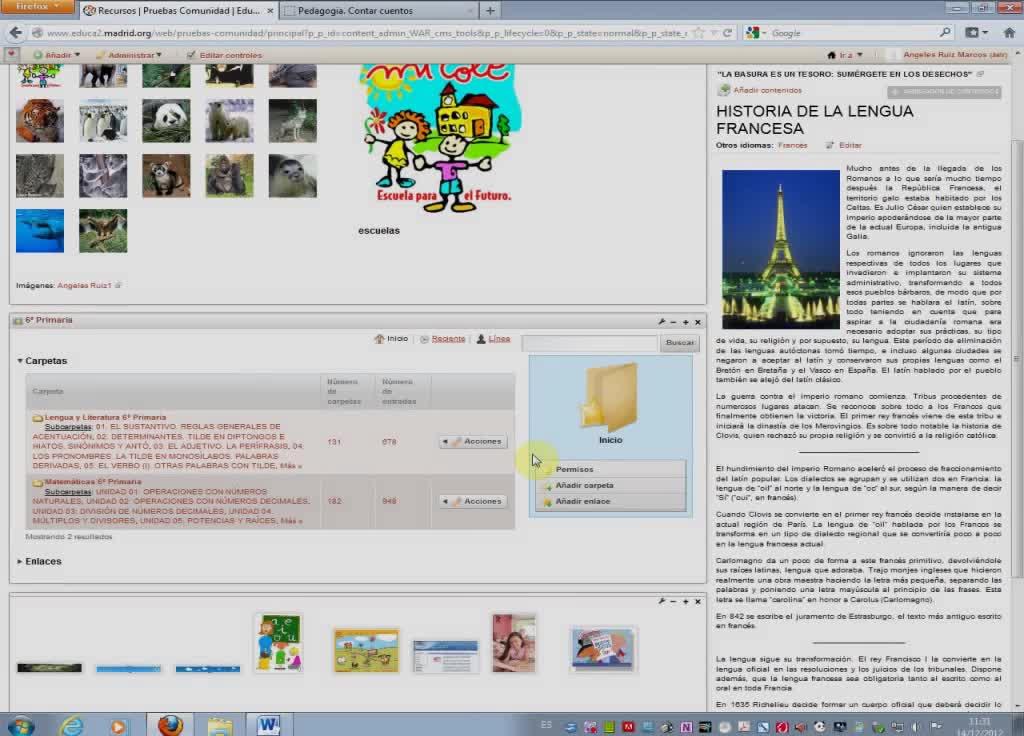The height and width of the screenshot is (736, 1024).
Task: Open Acciones dropdown for Matemáticas 6º Primaria
Action: [x=473, y=501]
